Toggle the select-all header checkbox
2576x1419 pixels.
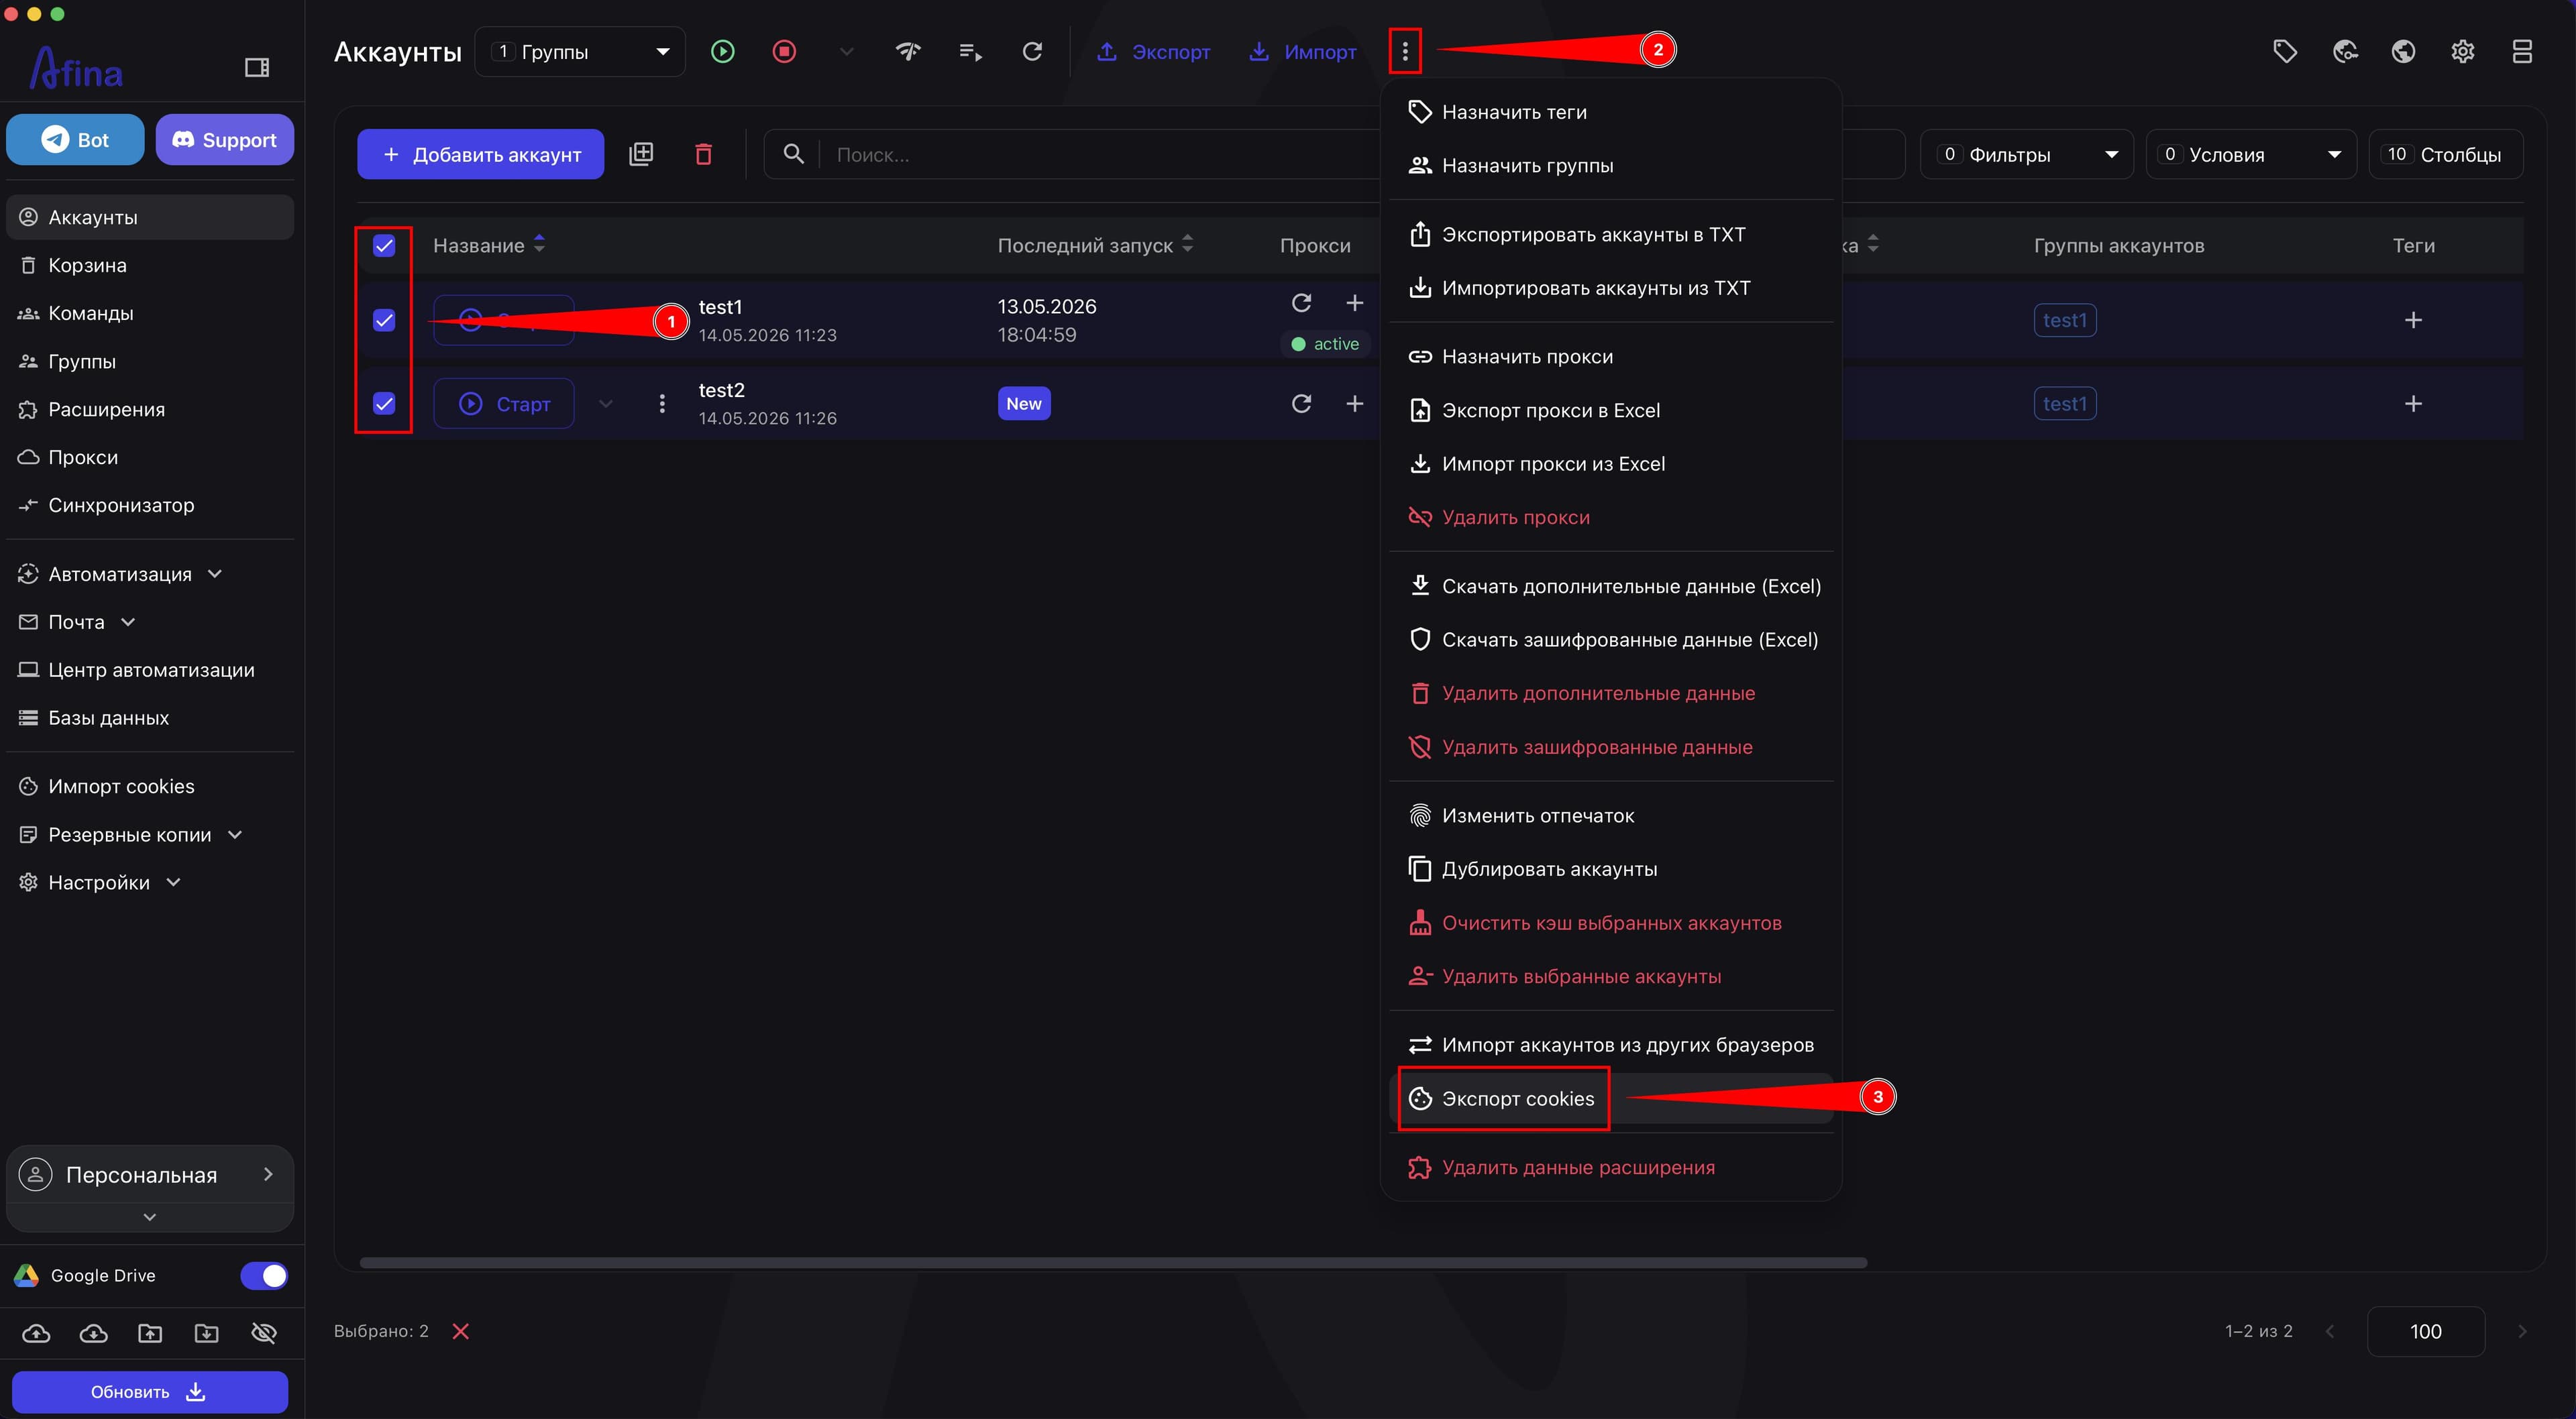(384, 245)
